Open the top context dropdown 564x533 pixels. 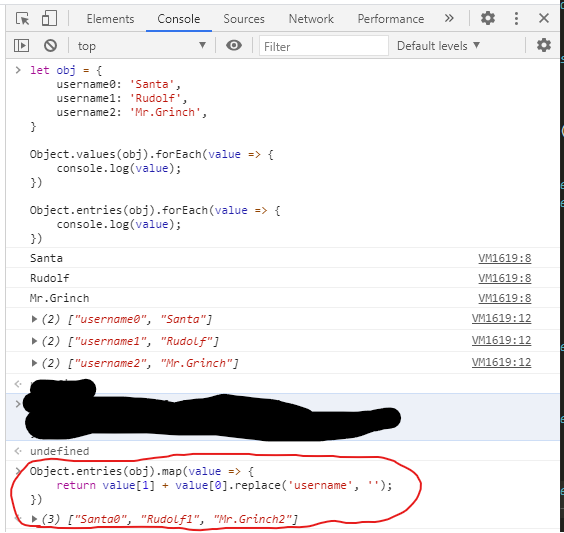[x=142, y=46]
